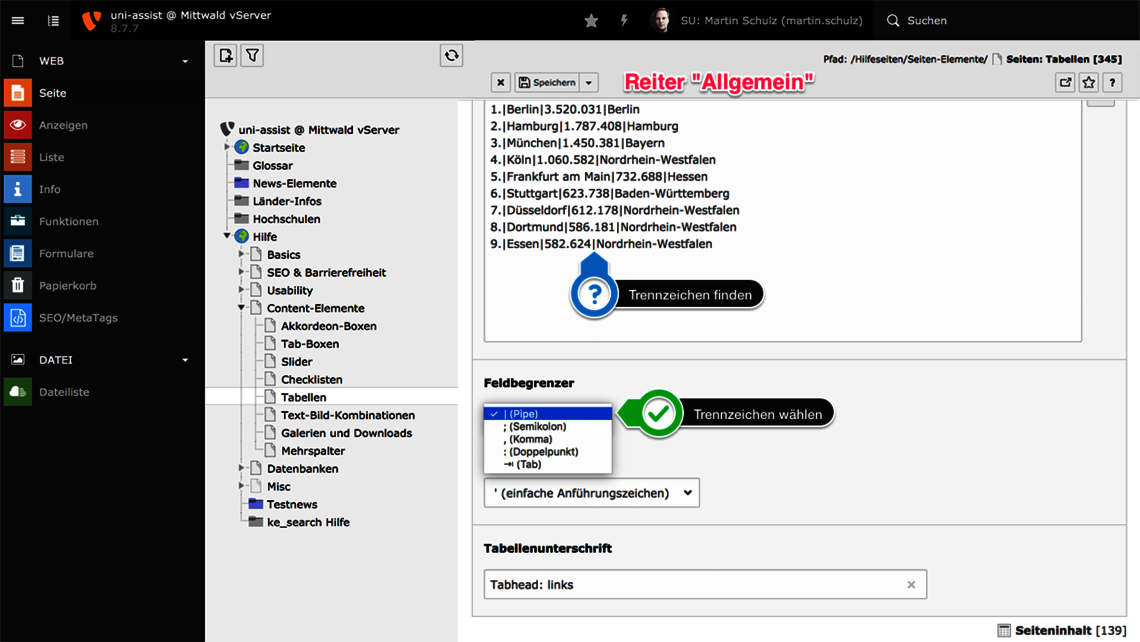Open the flush caches lightning icon
Screen dimensions: 1140x642
coord(624,20)
